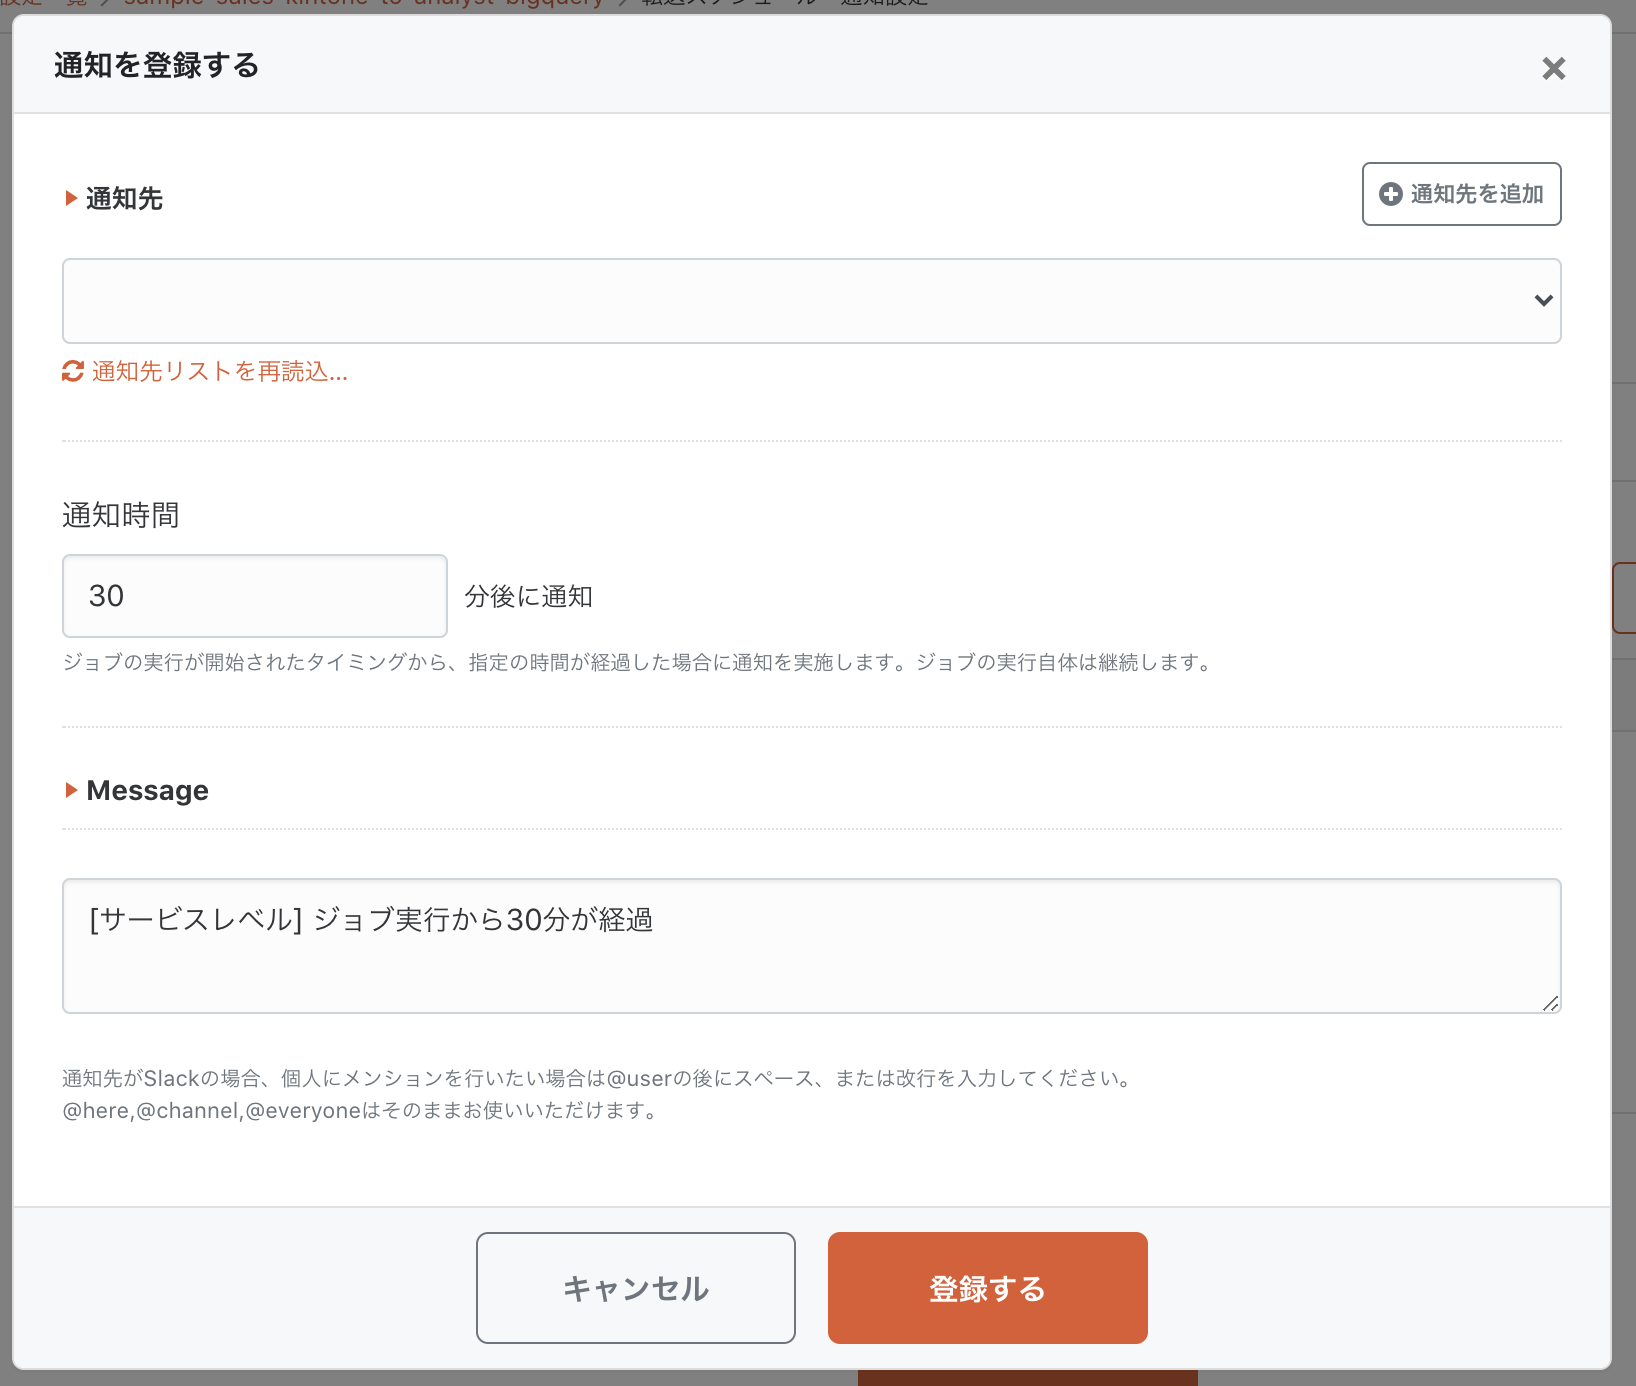Add a destination via 通知先を追加 label
This screenshot has width=1636, height=1386.
point(1476,194)
